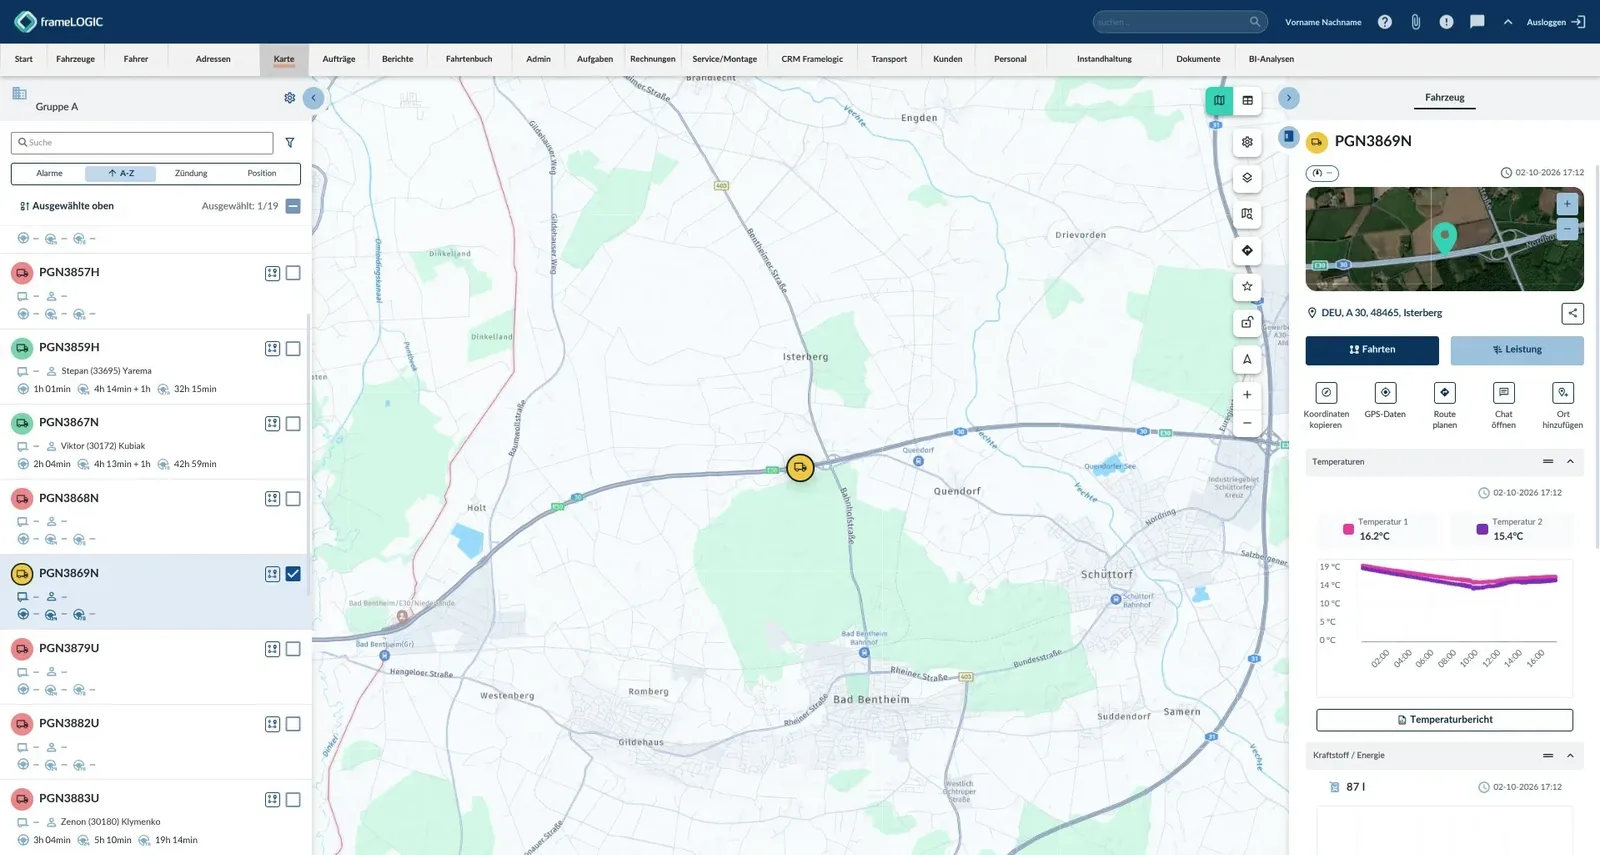Click the star favorites icon on map toolbar
Screen dimensions: 1600x855
[1247, 287]
